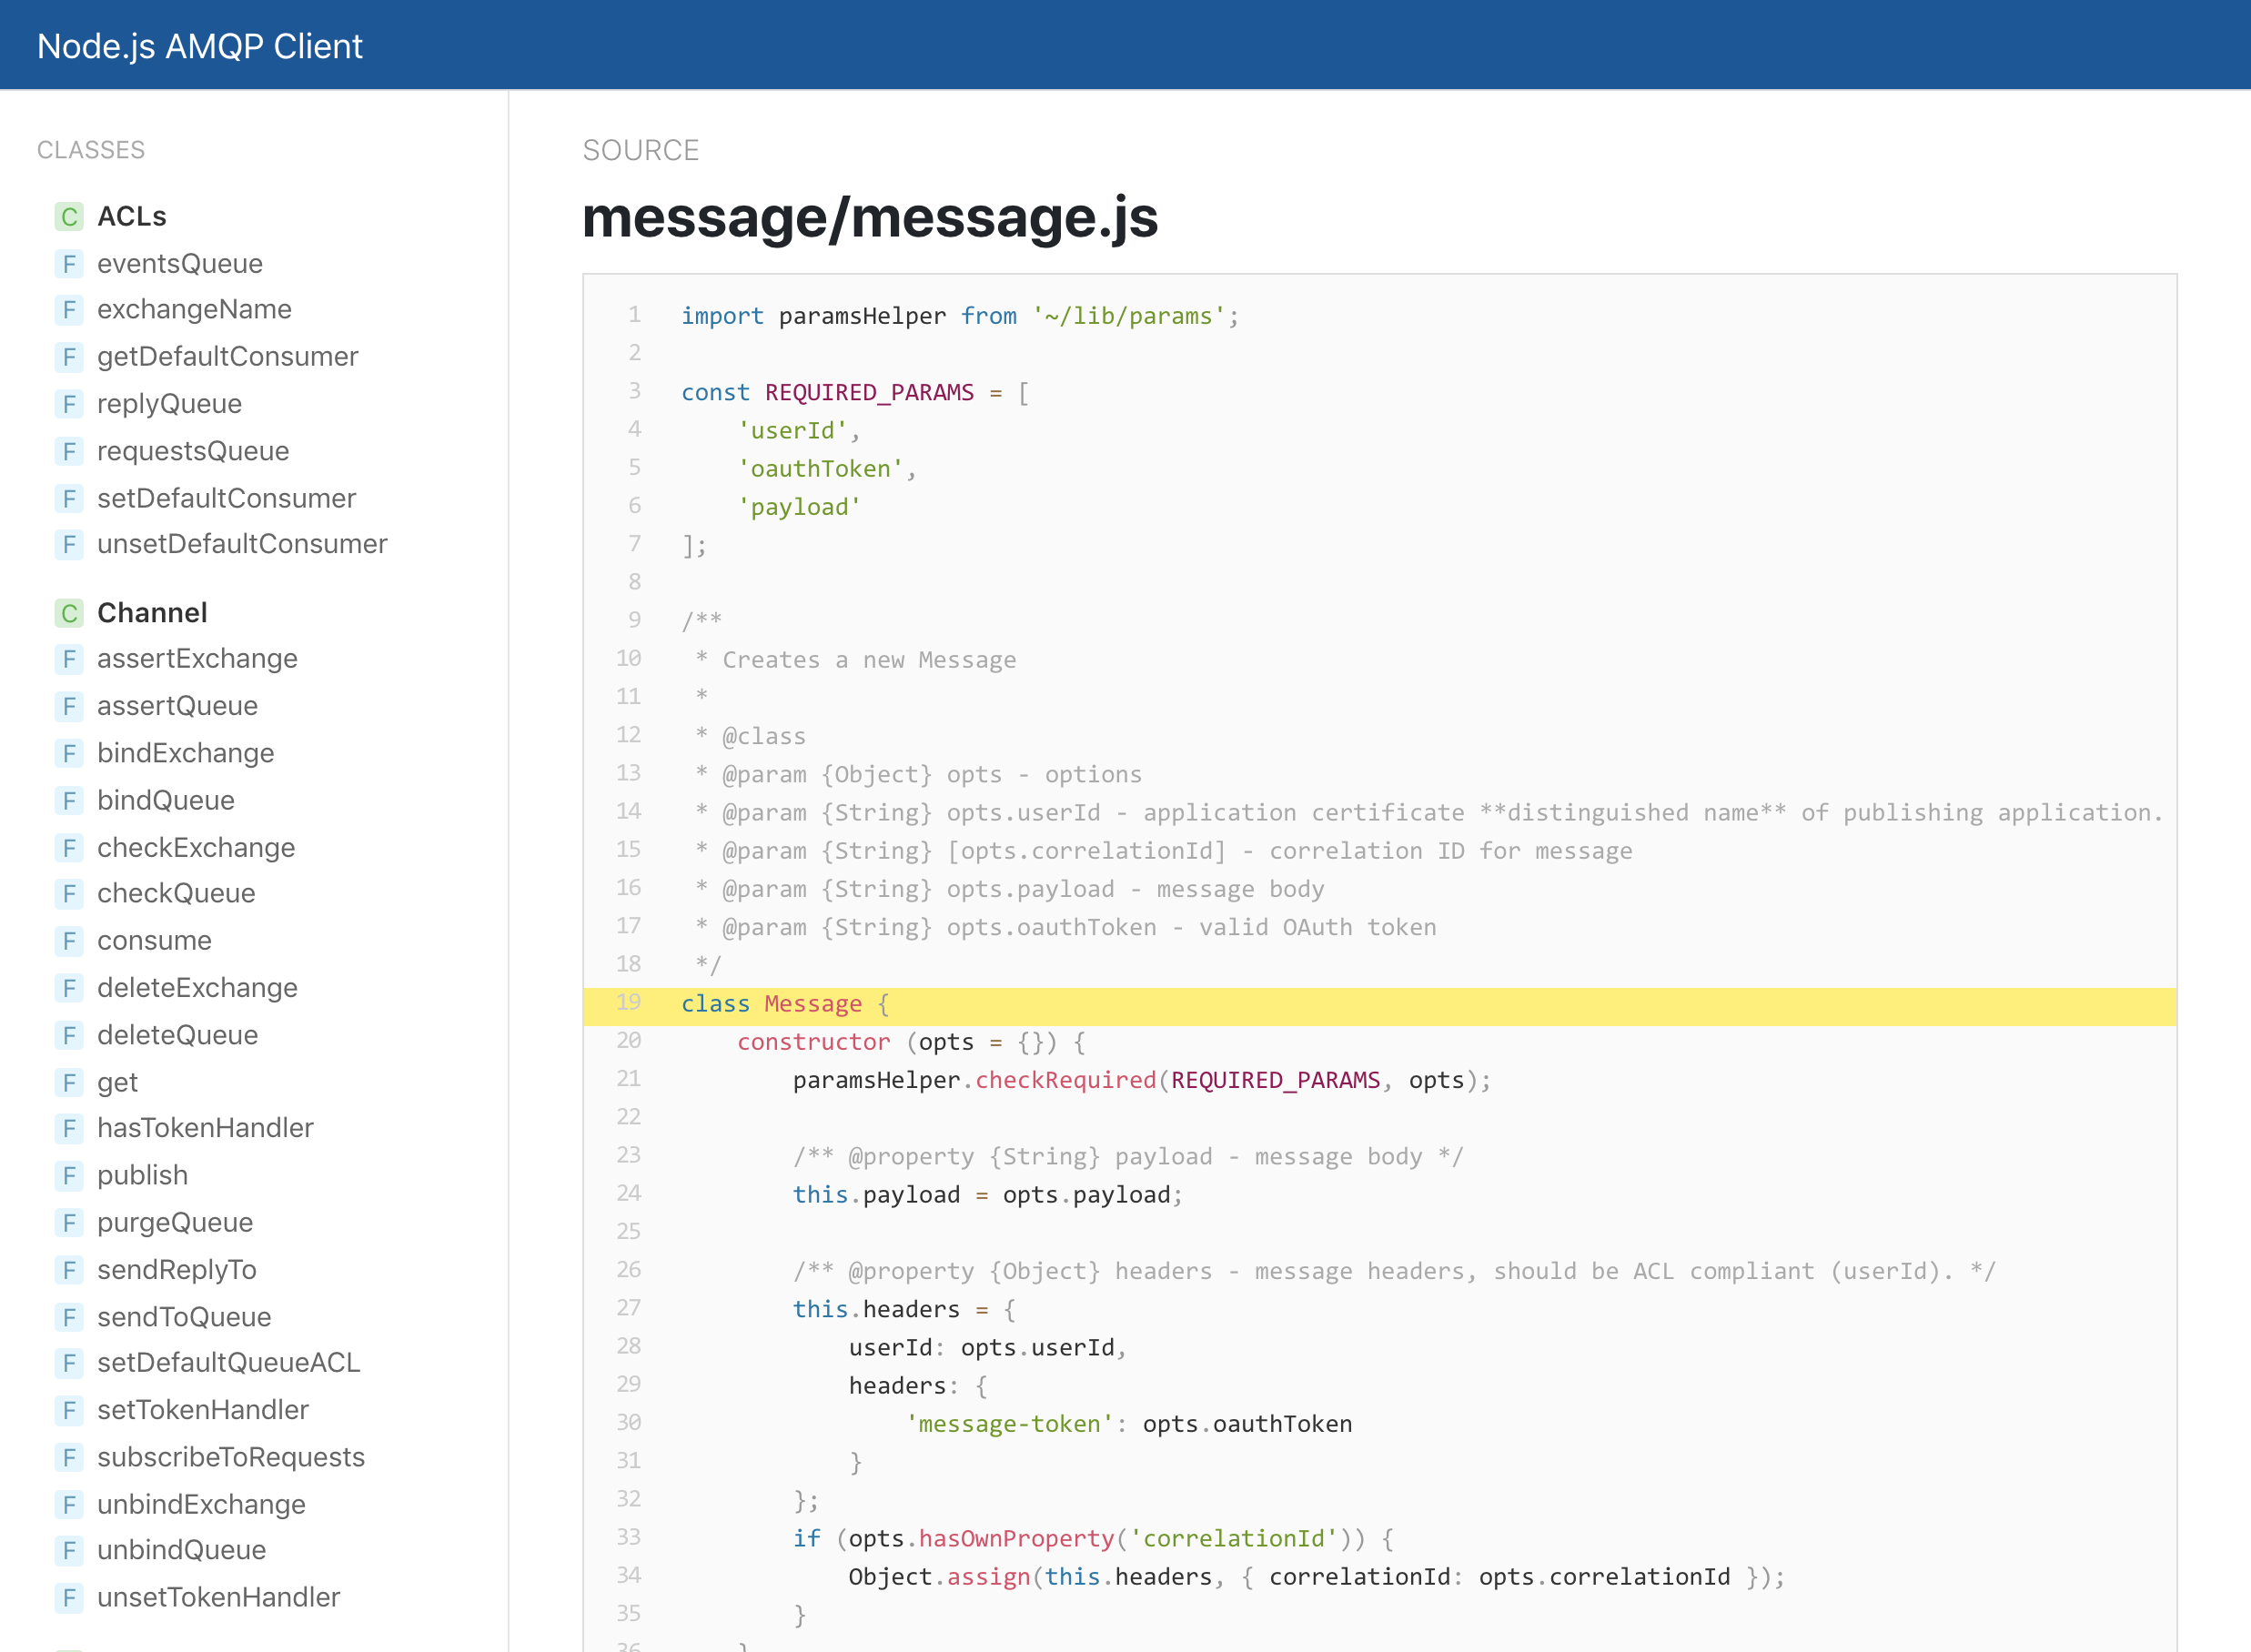Viewport: 2251px width, 1652px height.
Task: Select replyQueue in the class list
Action: pyautogui.click(x=169, y=404)
